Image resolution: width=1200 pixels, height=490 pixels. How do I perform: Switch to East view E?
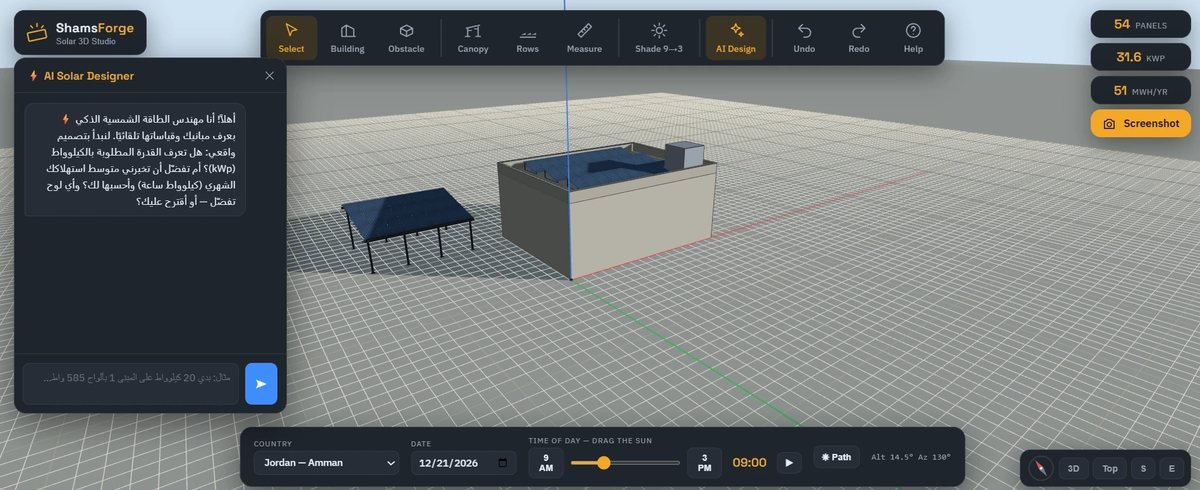(x=1171, y=468)
